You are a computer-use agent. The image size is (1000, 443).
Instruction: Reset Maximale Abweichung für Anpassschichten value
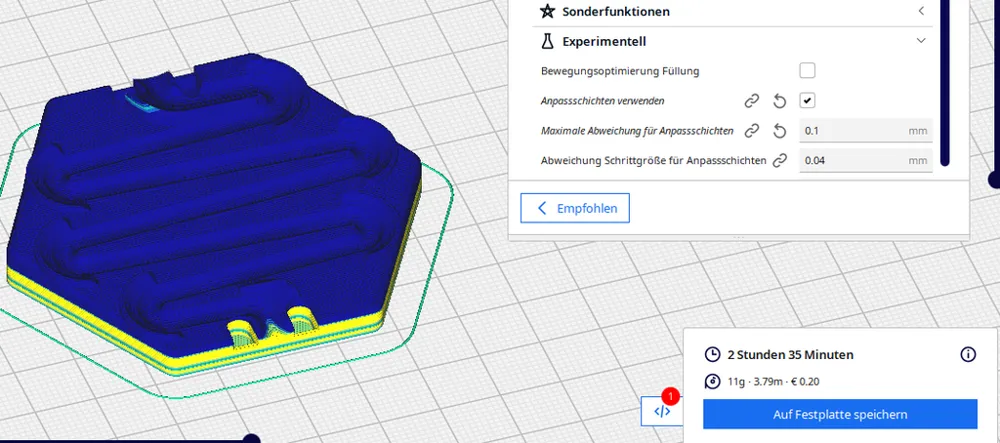coord(779,131)
